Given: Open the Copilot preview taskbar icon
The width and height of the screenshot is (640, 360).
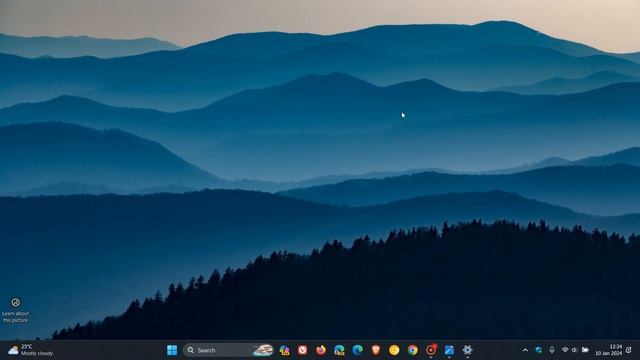Looking at the screenshot, I should 284,350.
